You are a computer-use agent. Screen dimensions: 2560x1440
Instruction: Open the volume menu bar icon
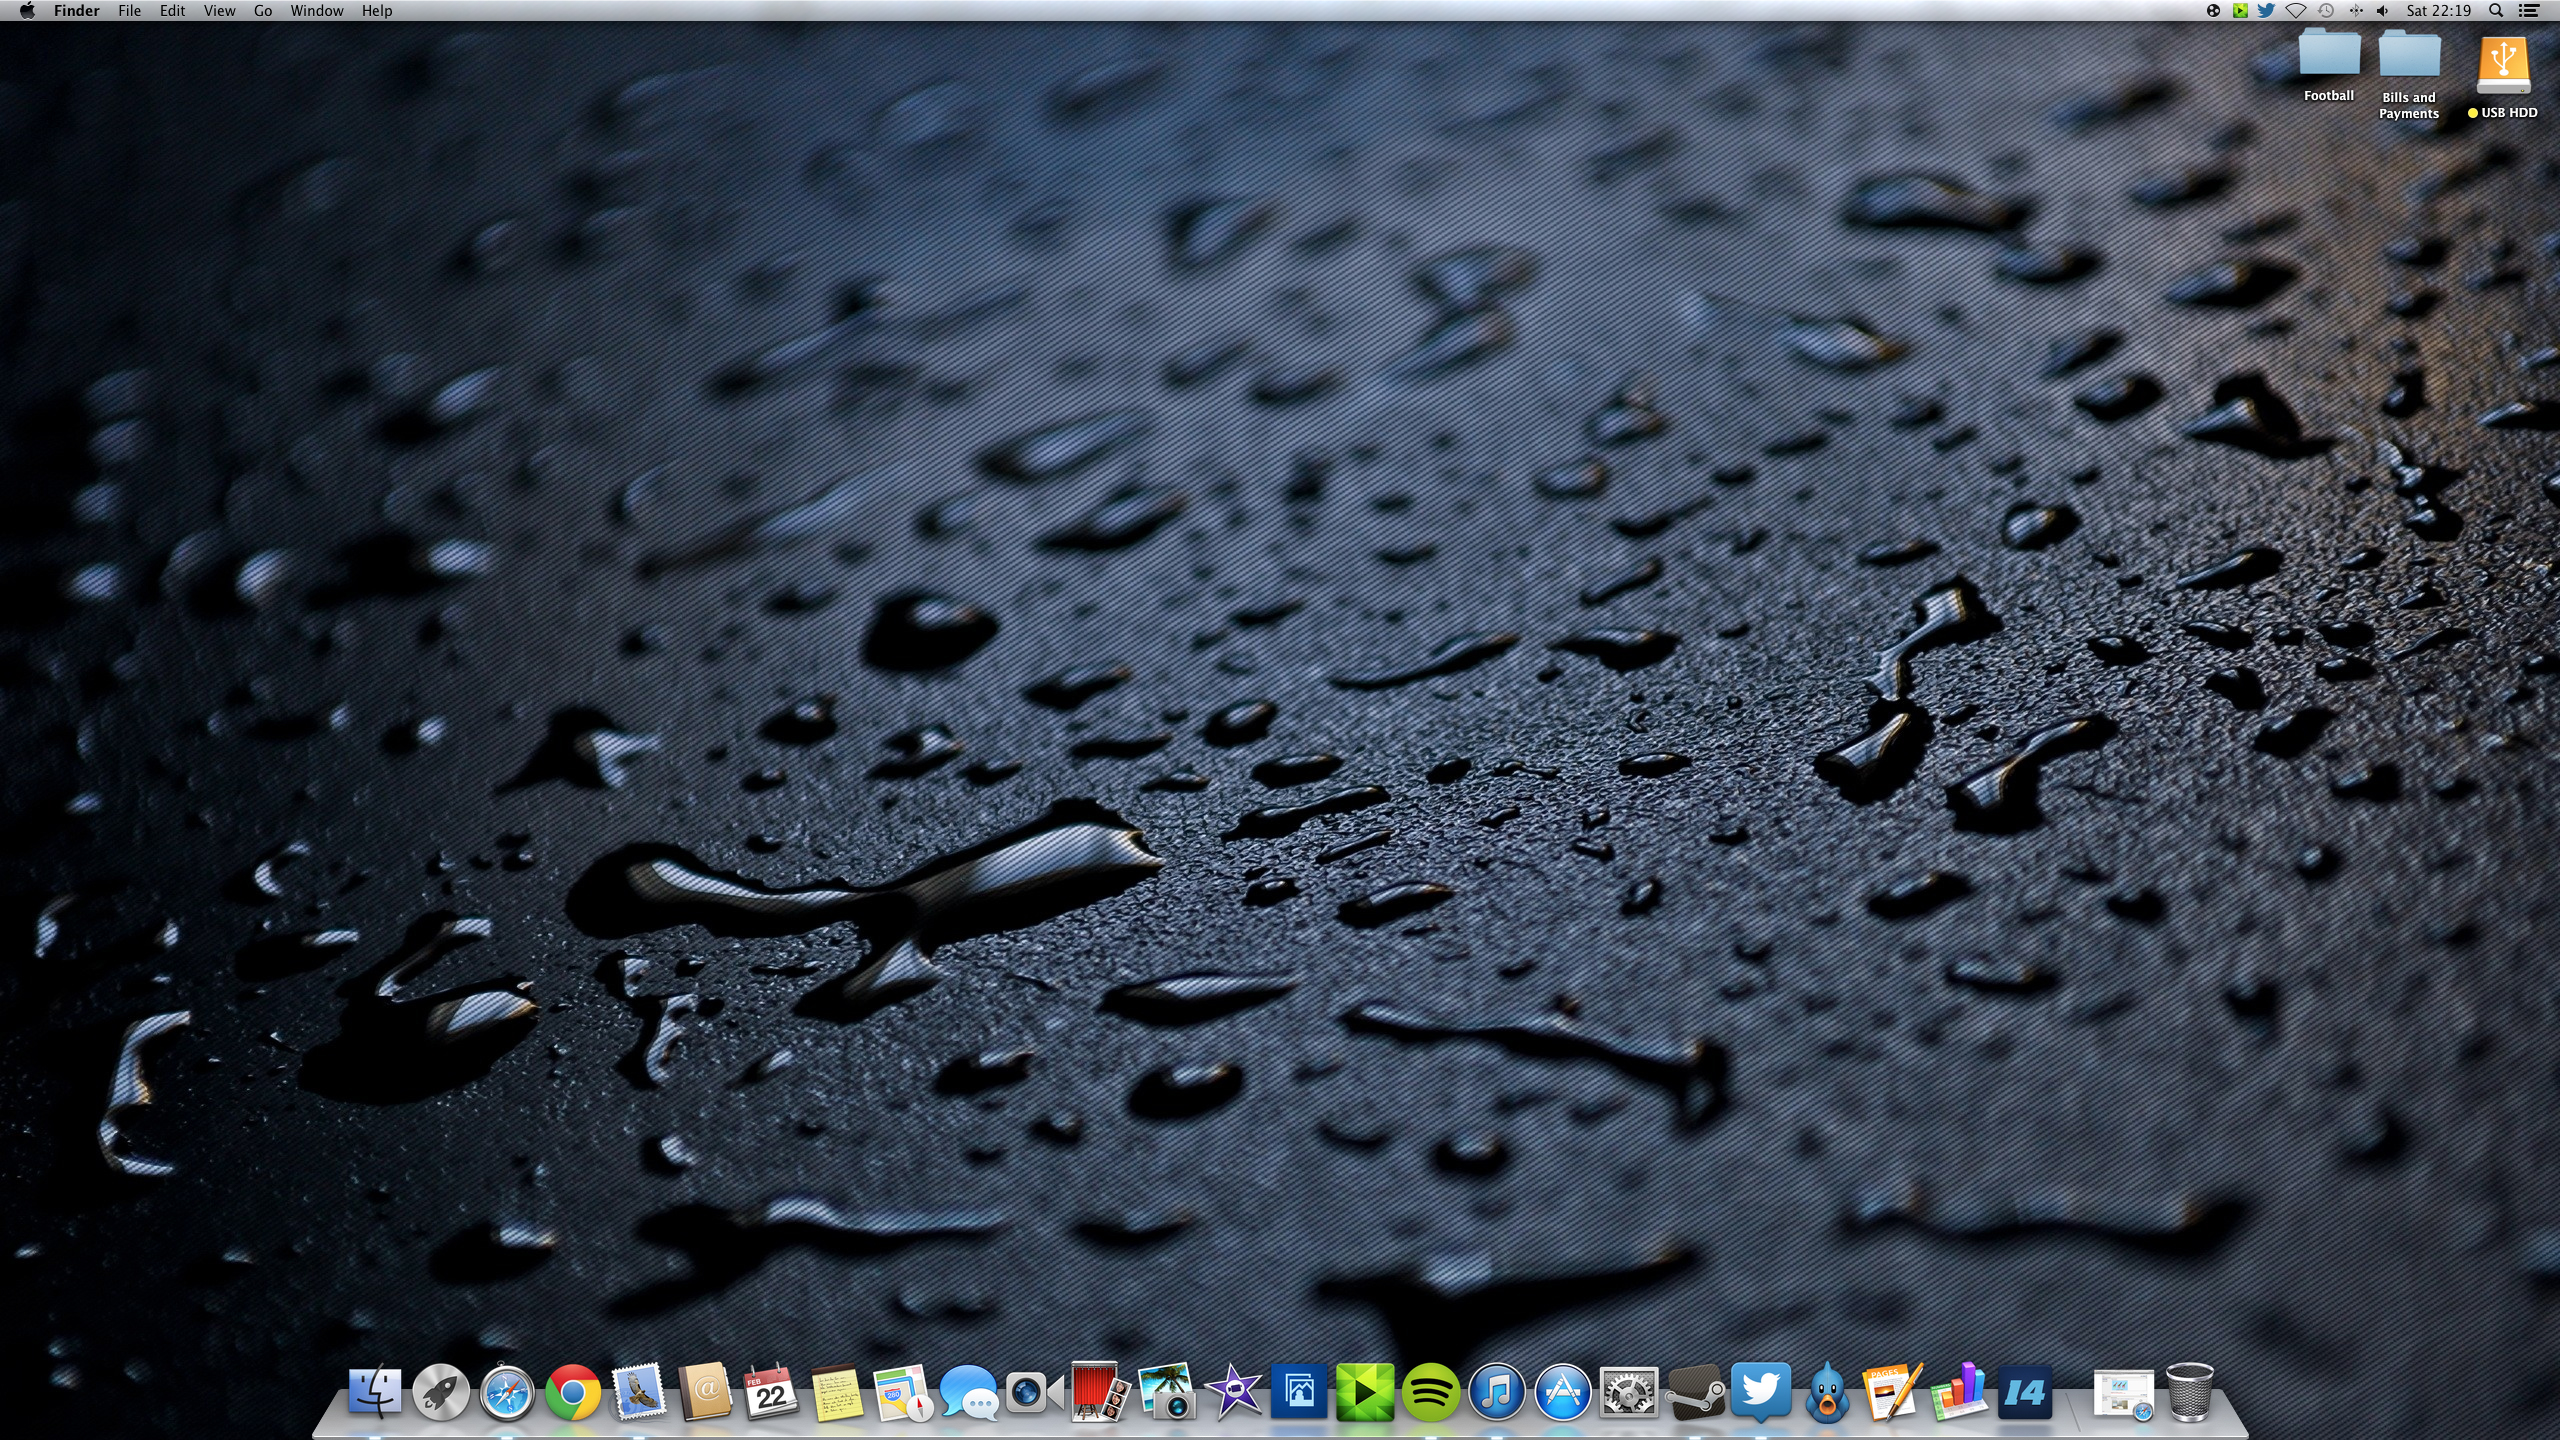2383,11
